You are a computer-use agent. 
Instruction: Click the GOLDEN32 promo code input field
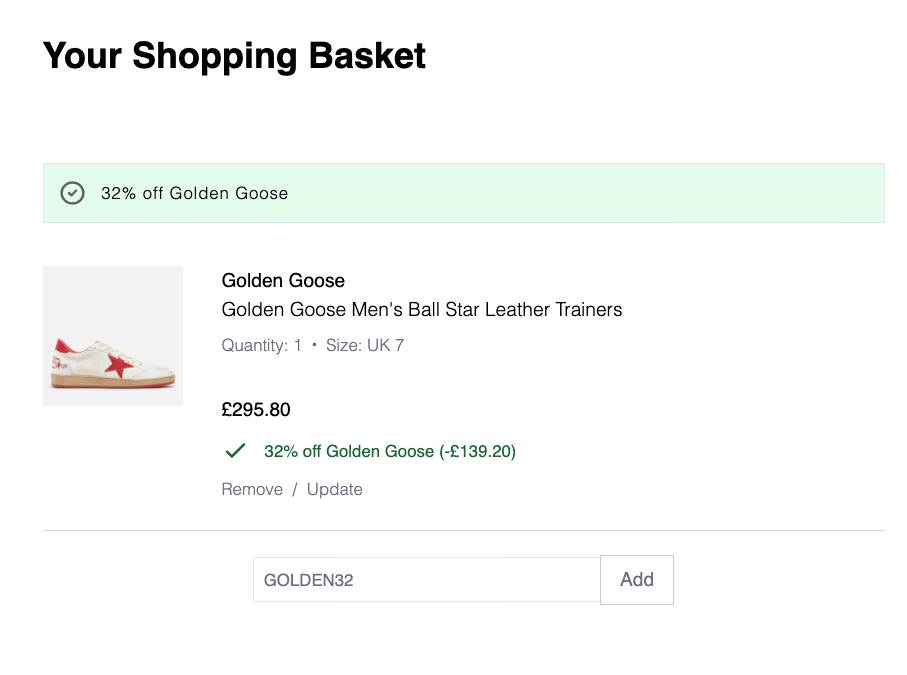426,580
